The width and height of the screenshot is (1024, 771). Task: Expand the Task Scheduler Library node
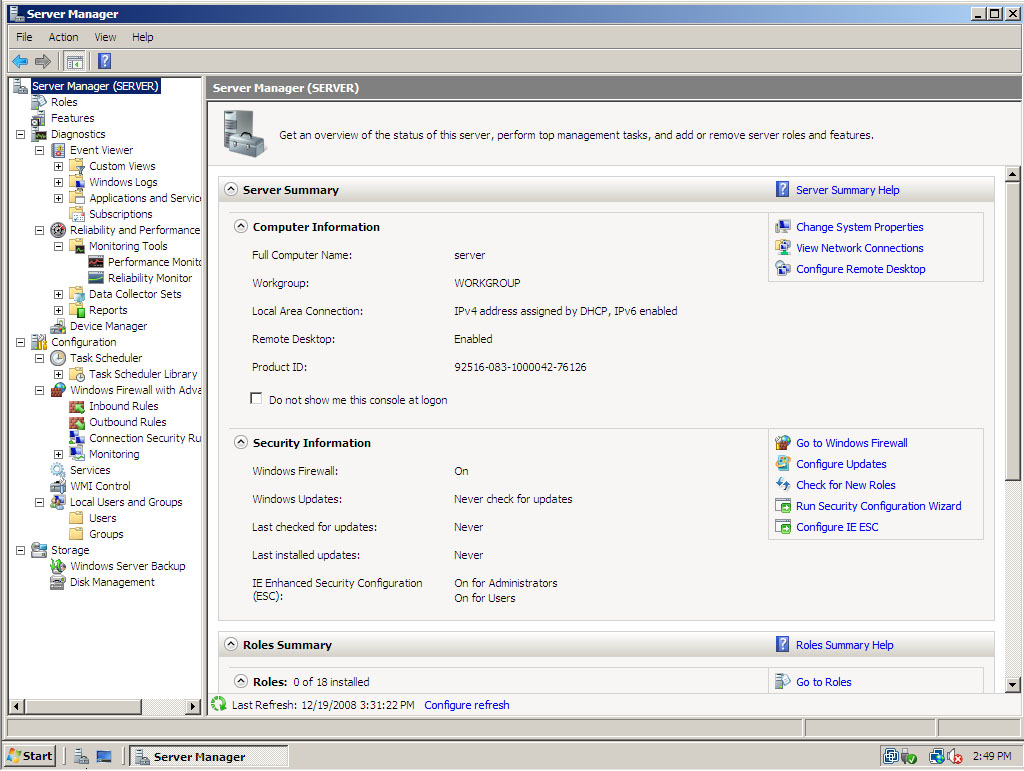pyautogui.click(x=58, y=374)
